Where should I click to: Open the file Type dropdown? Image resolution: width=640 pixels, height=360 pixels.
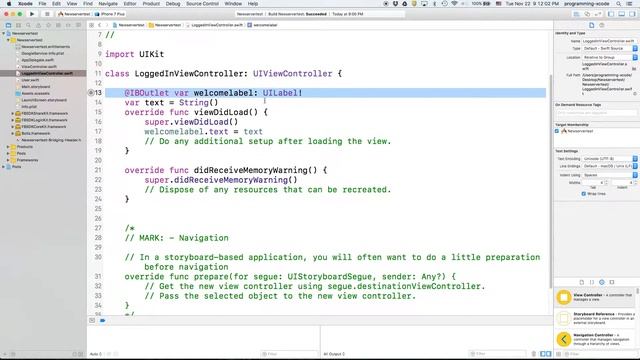(x=610, y=49)
